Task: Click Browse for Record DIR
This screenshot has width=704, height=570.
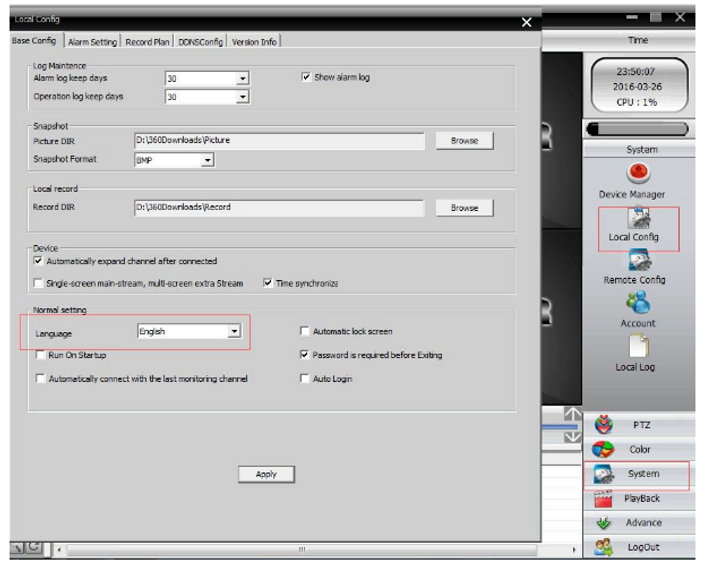Action: point(465,208)
